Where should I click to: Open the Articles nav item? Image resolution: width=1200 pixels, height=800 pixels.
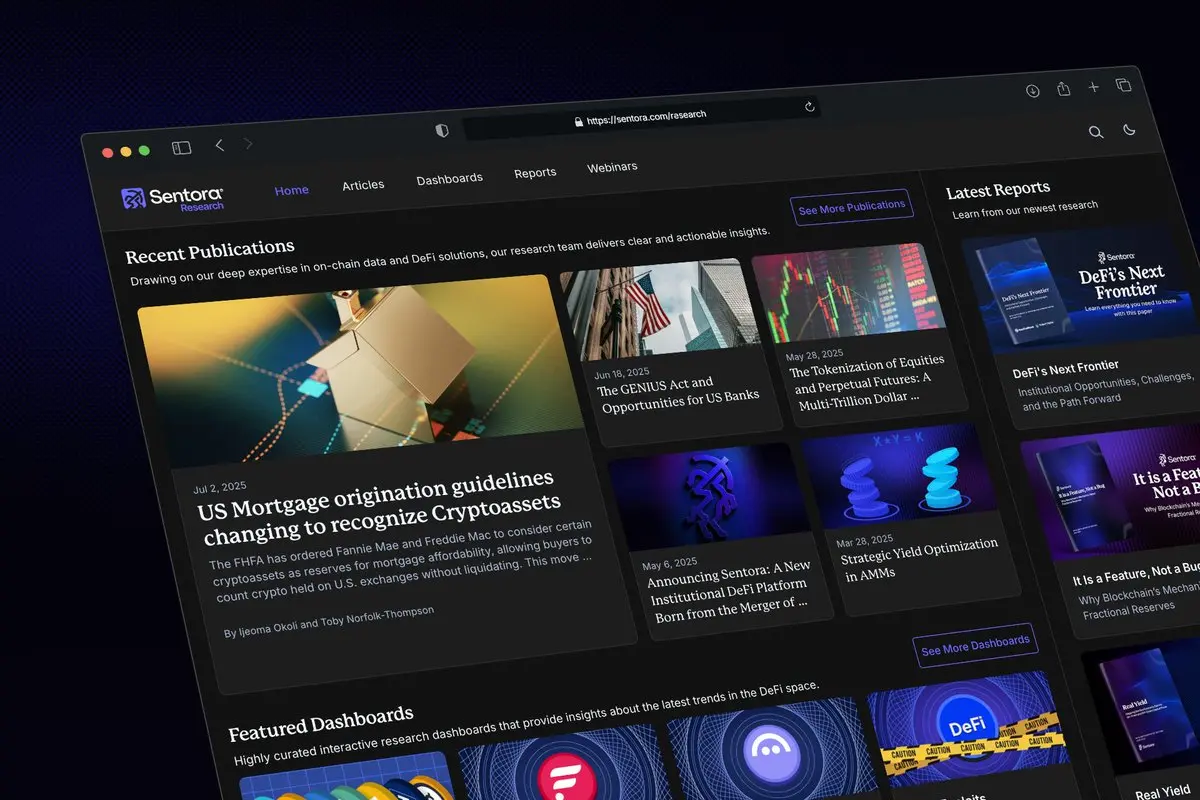pyautogui.click(x=363, y=185)
